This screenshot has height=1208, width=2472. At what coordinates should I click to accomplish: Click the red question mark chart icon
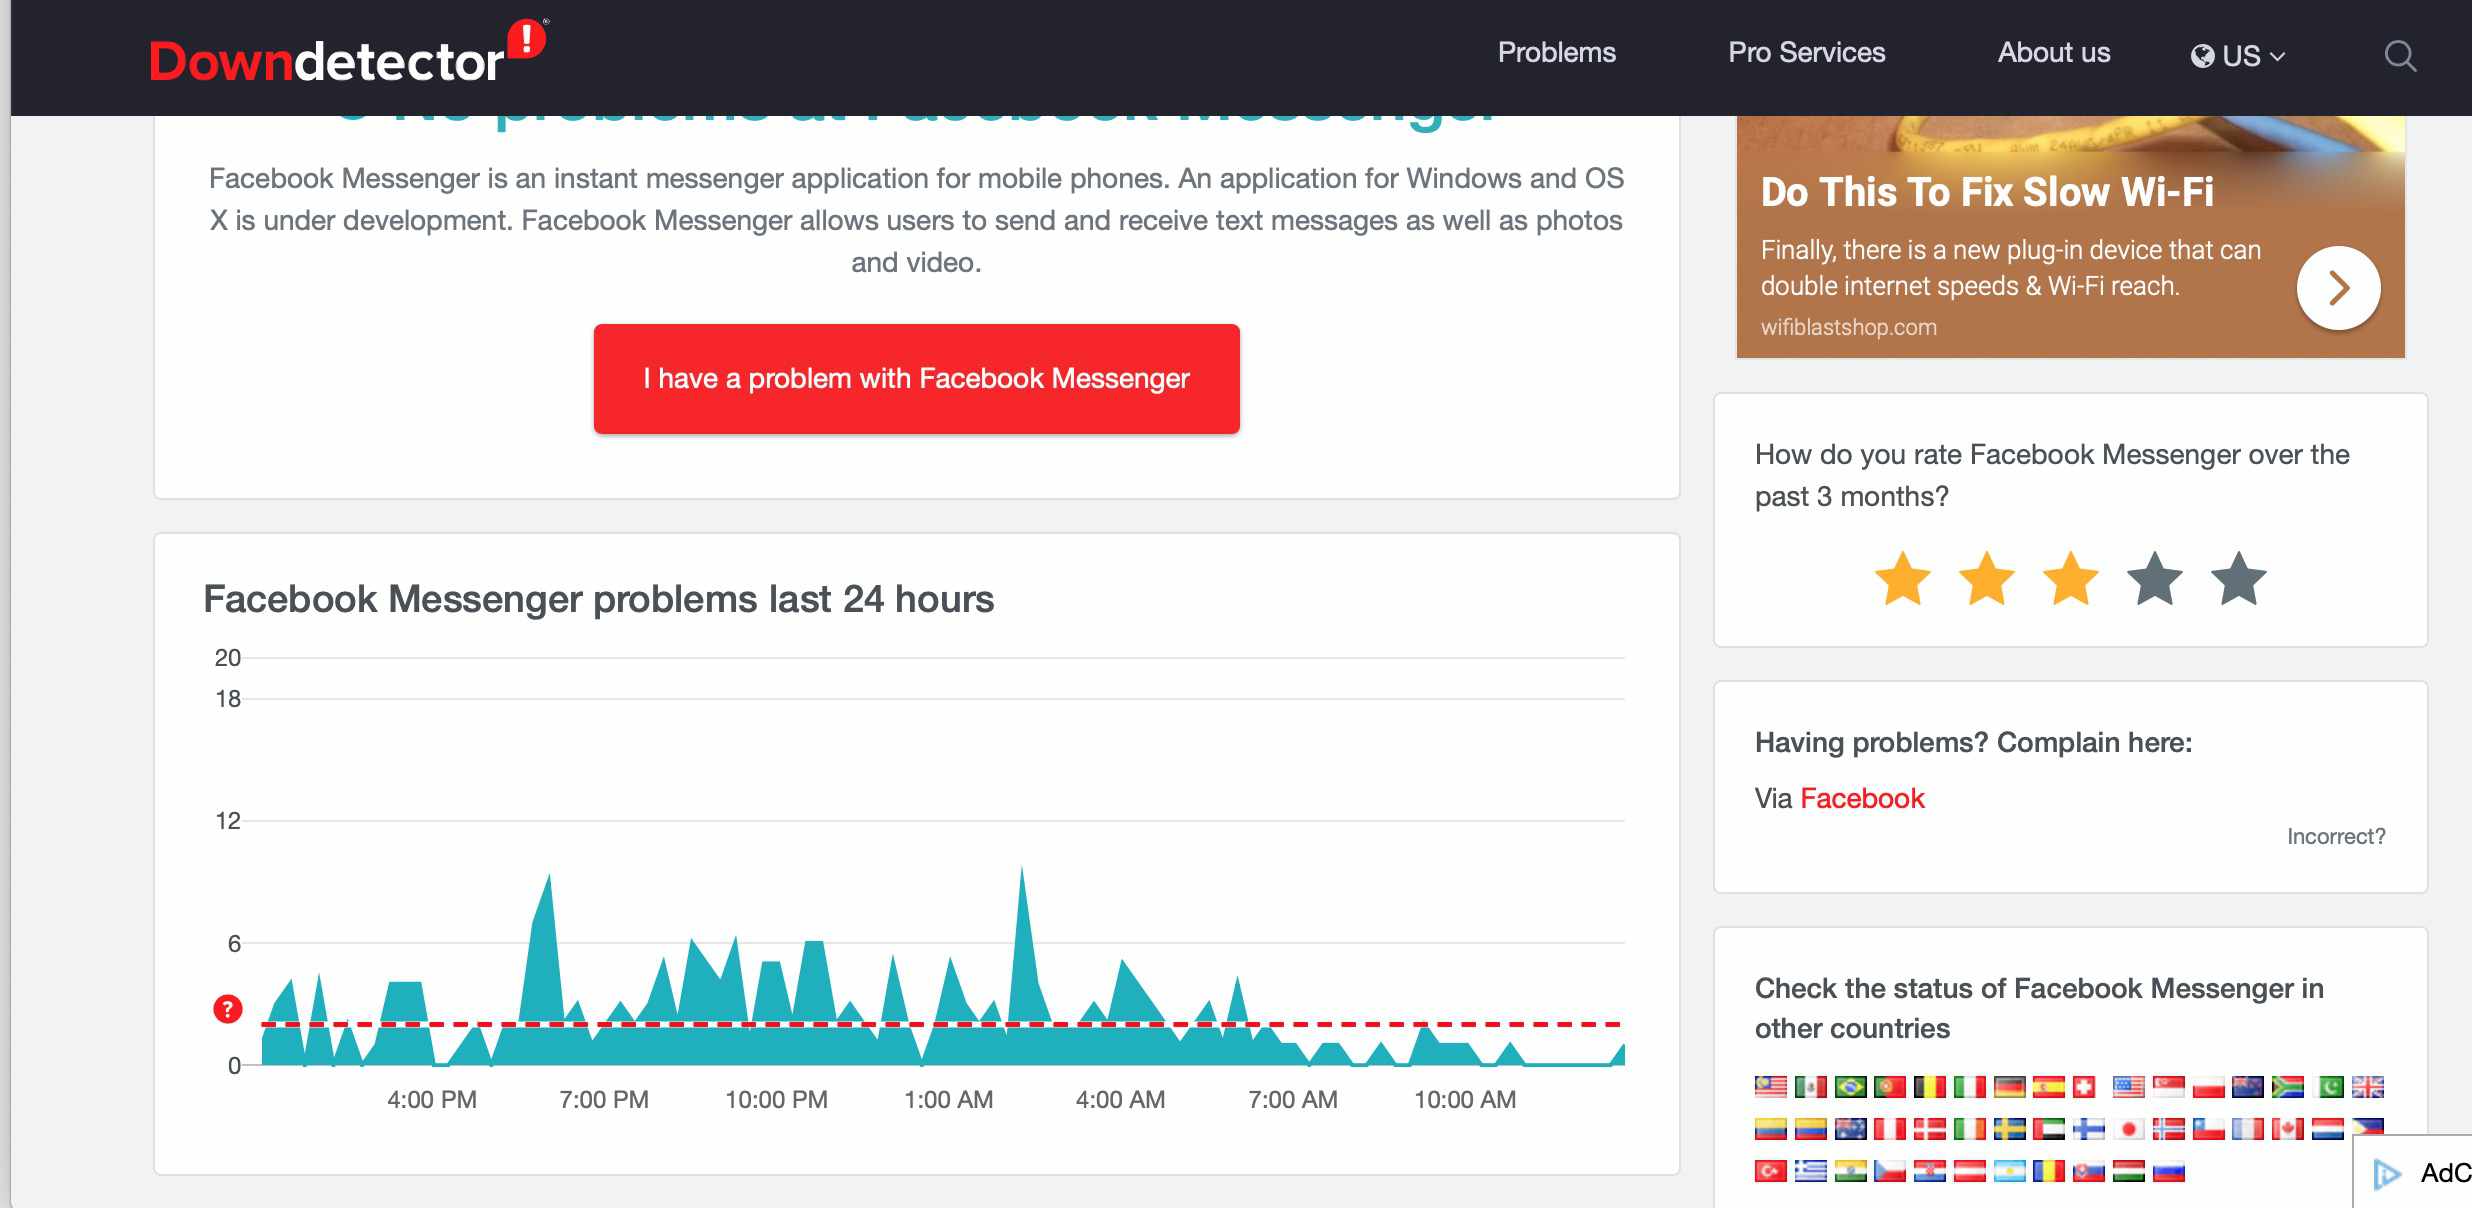(x=225, y=1012)
